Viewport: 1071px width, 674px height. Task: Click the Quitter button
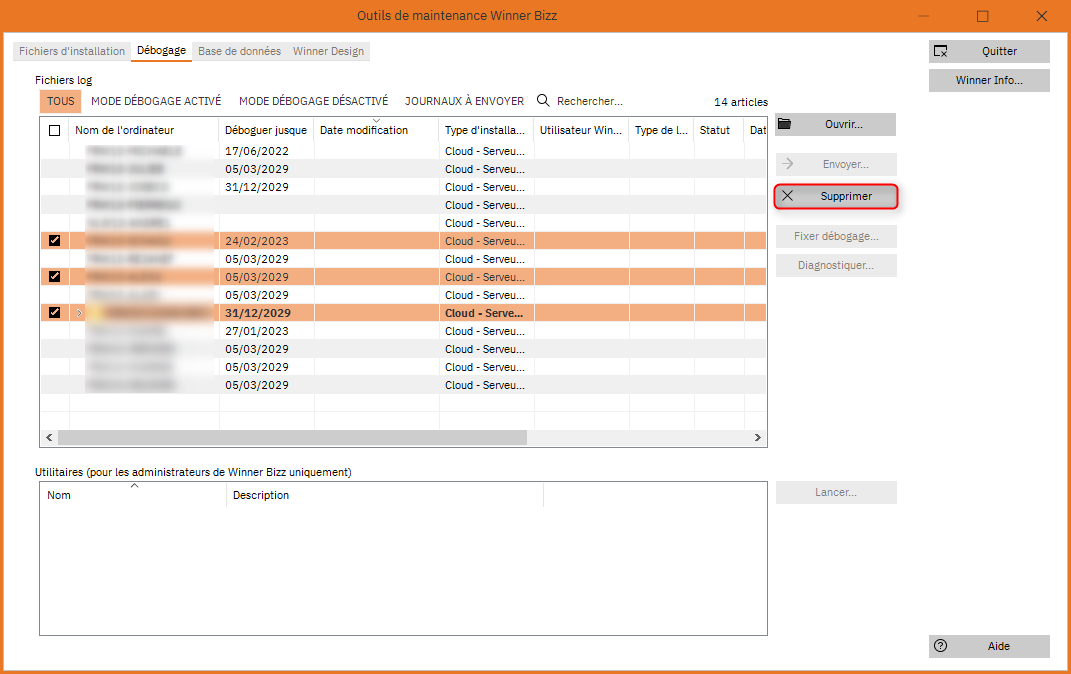tap(989, 51)
